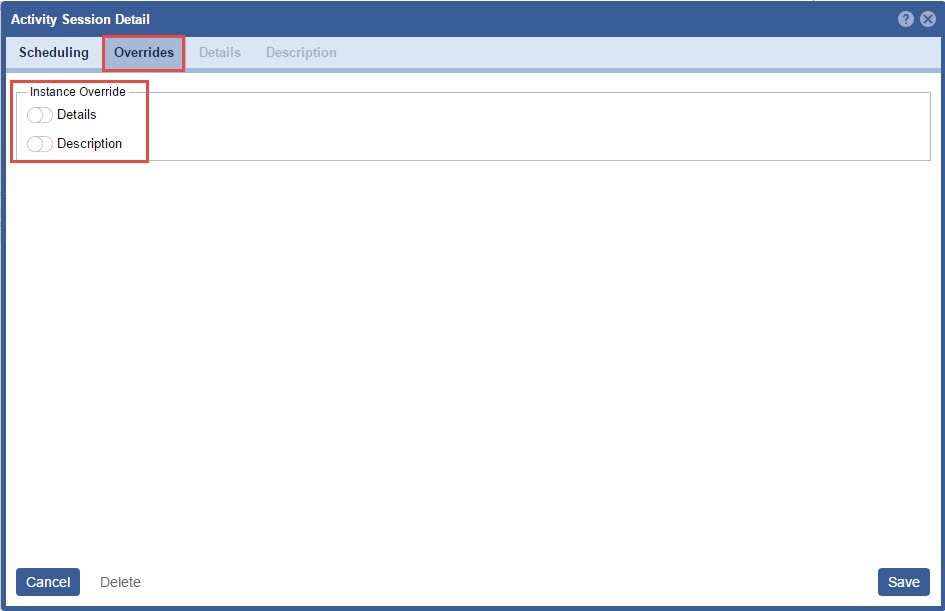Image resolution: width=945 pixels, height=611 pixels.
Task: Click the greyed-out Details tab
Action: pyautogui.click(x=220, y=52)
